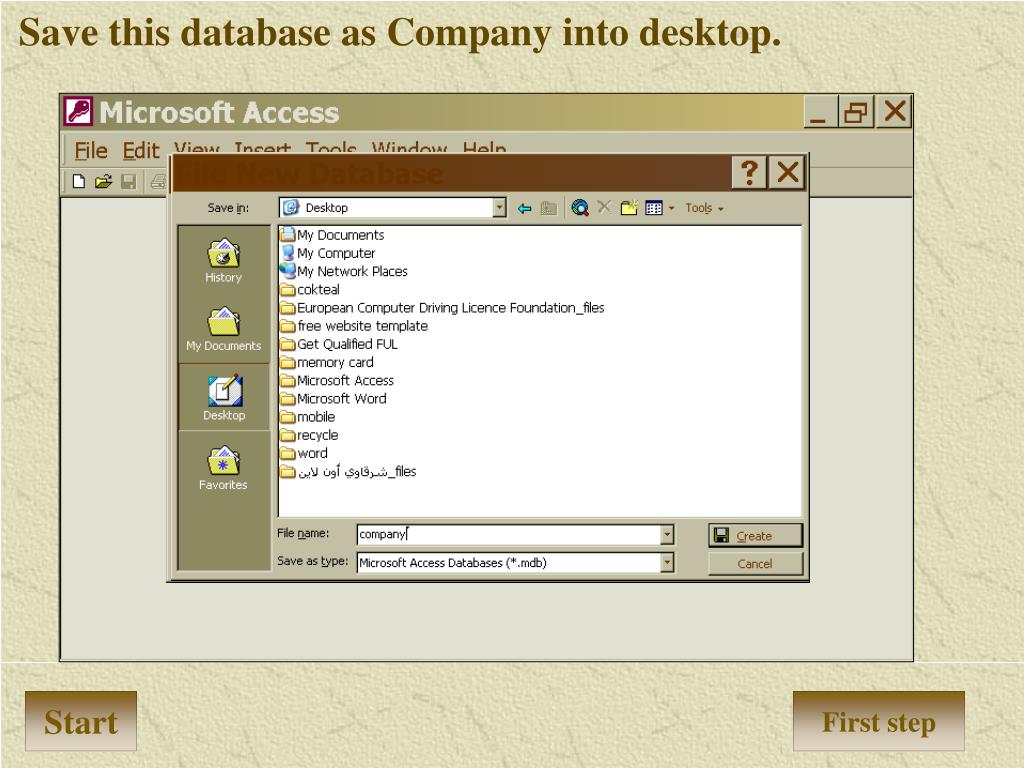Open the Edit menu

pos(140,151)
